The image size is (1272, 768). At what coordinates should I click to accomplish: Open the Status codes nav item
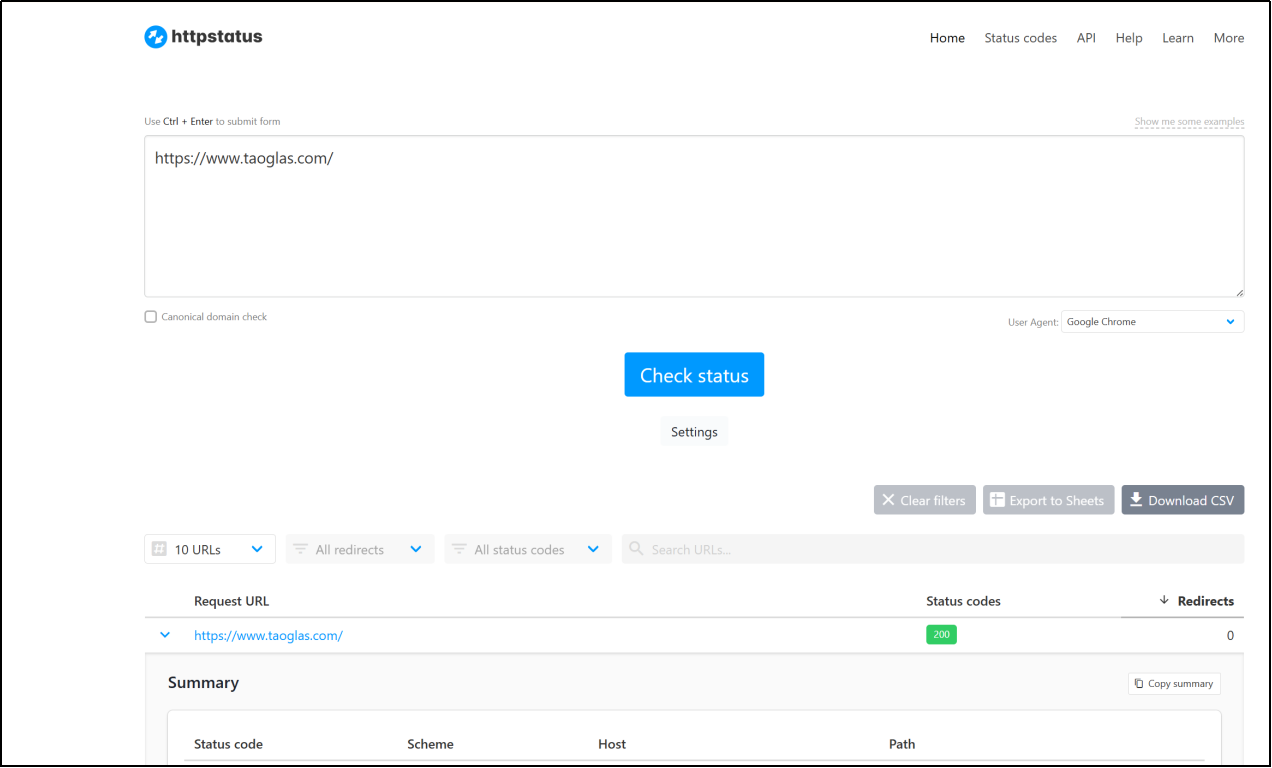pyautogui.click(x=1020, y=38)
